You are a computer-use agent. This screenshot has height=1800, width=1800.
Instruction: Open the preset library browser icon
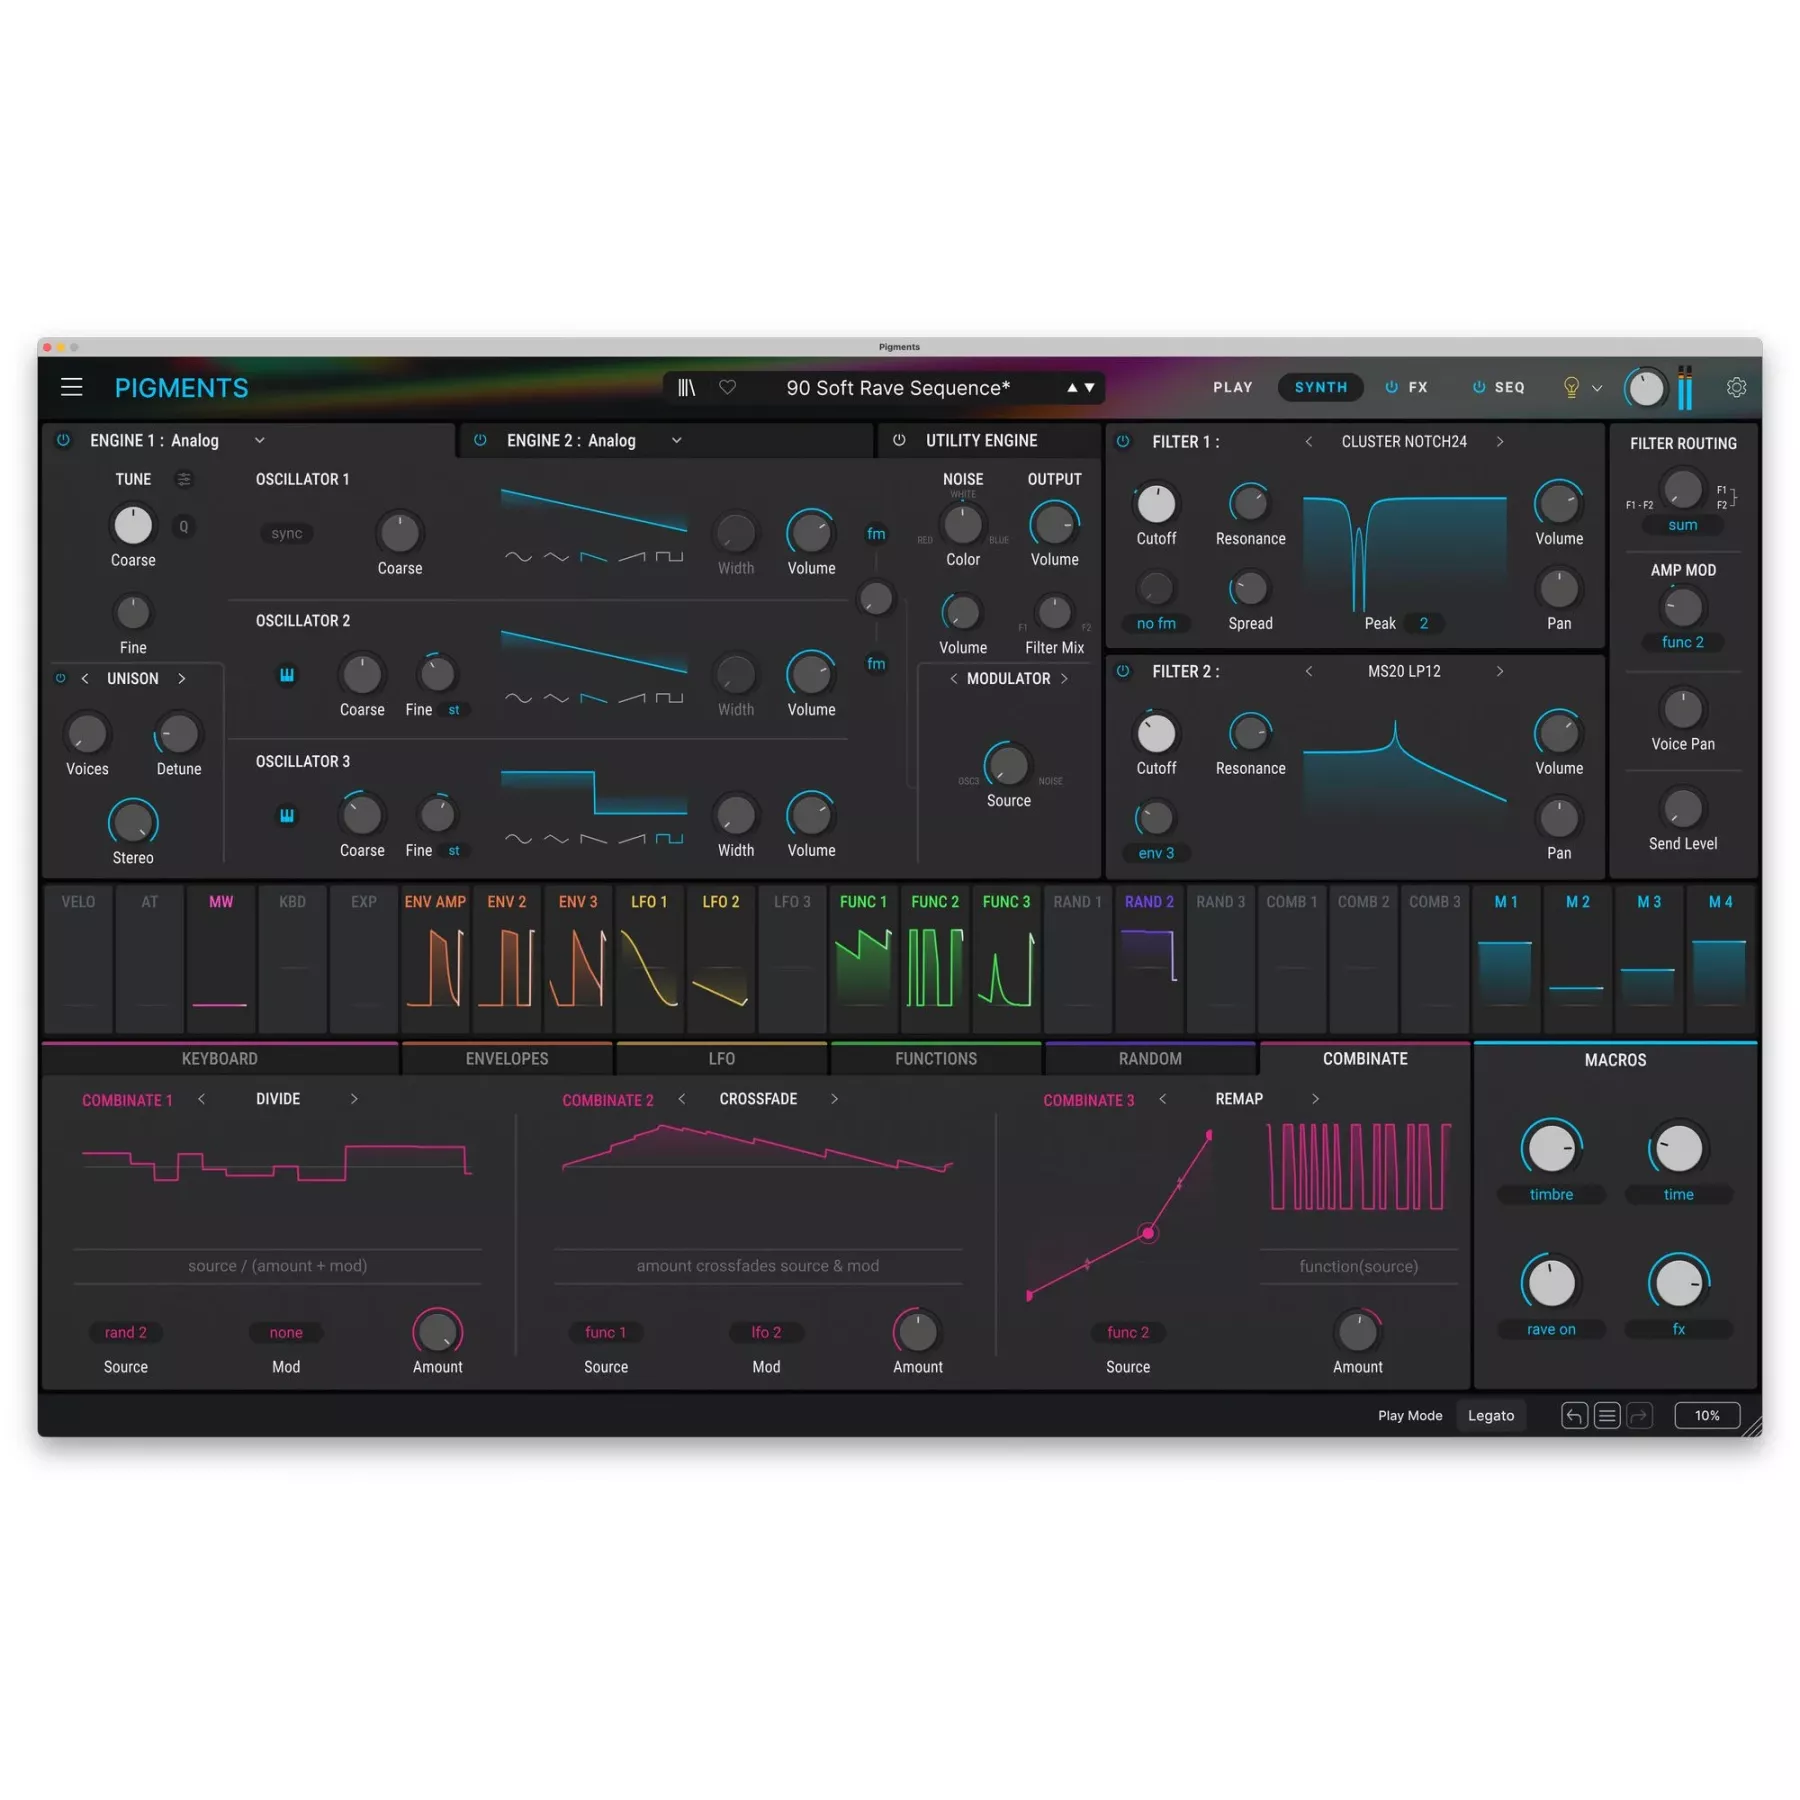[x=686, y=387]
